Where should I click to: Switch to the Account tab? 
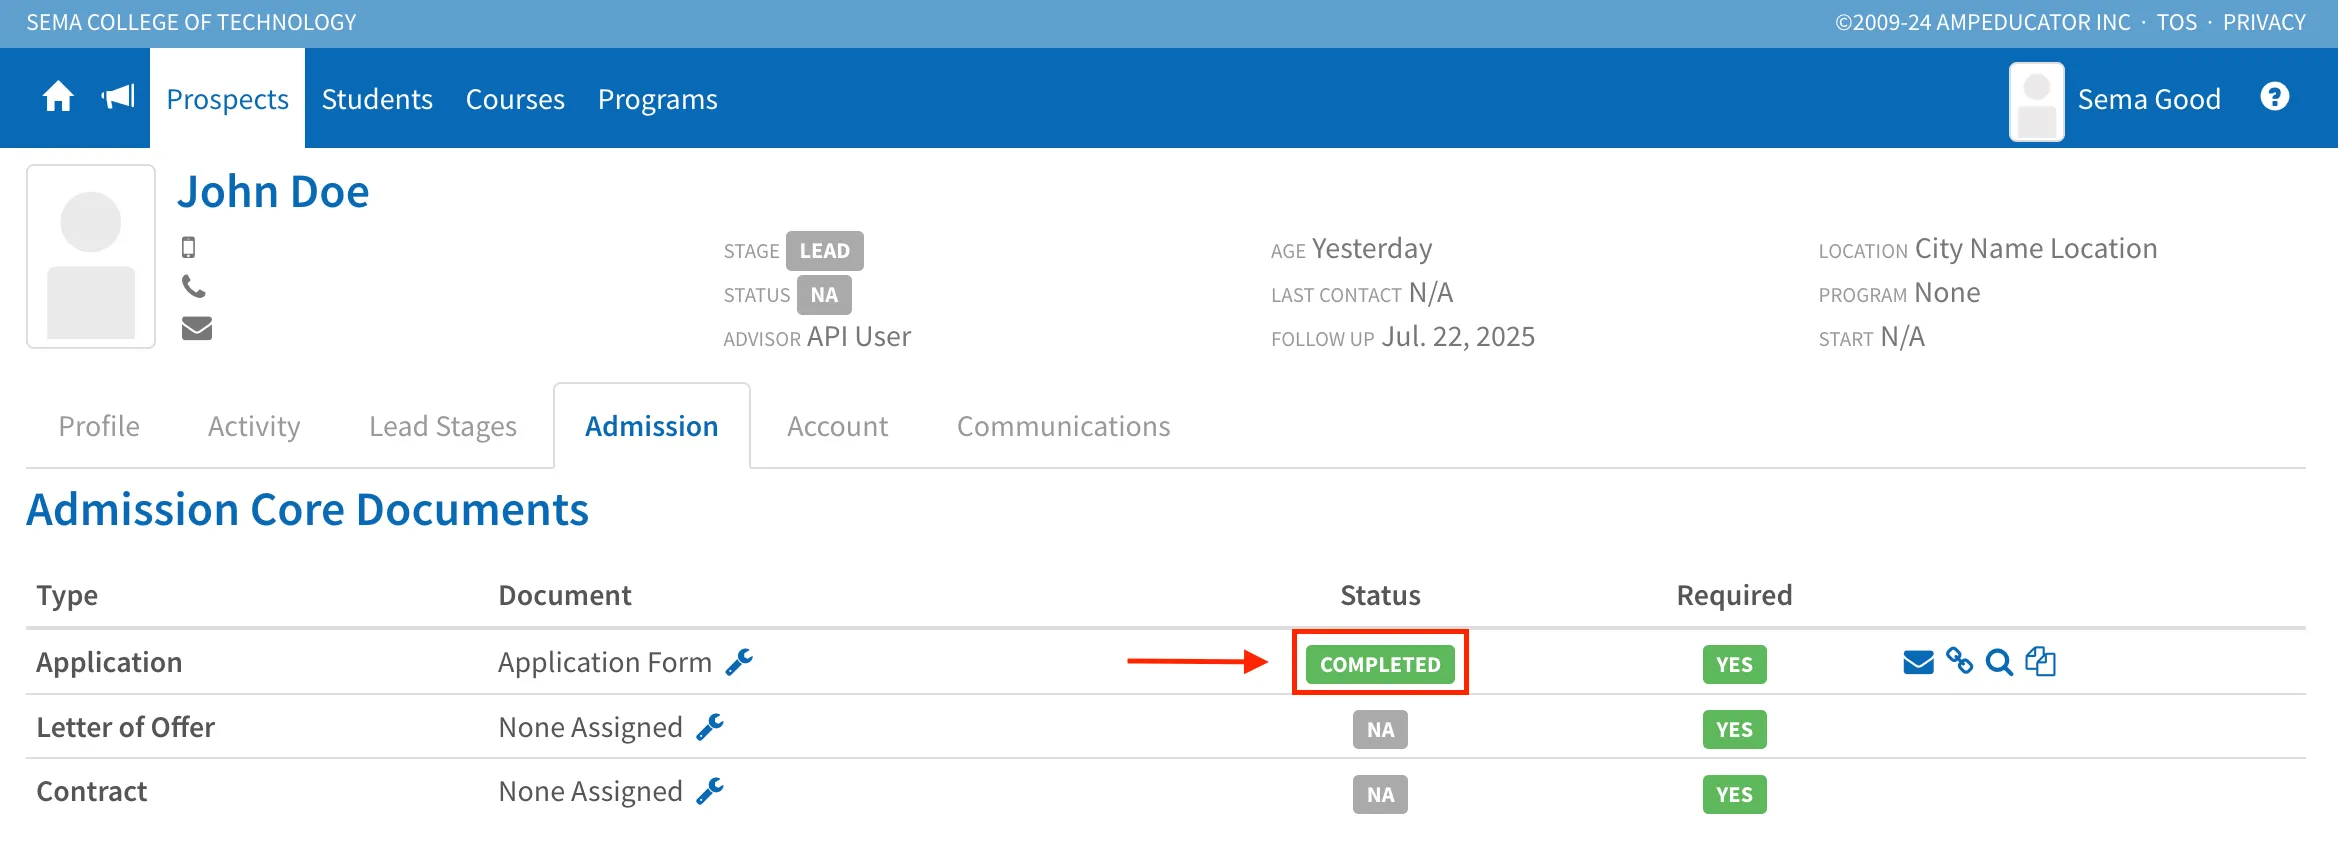point(838,426)
